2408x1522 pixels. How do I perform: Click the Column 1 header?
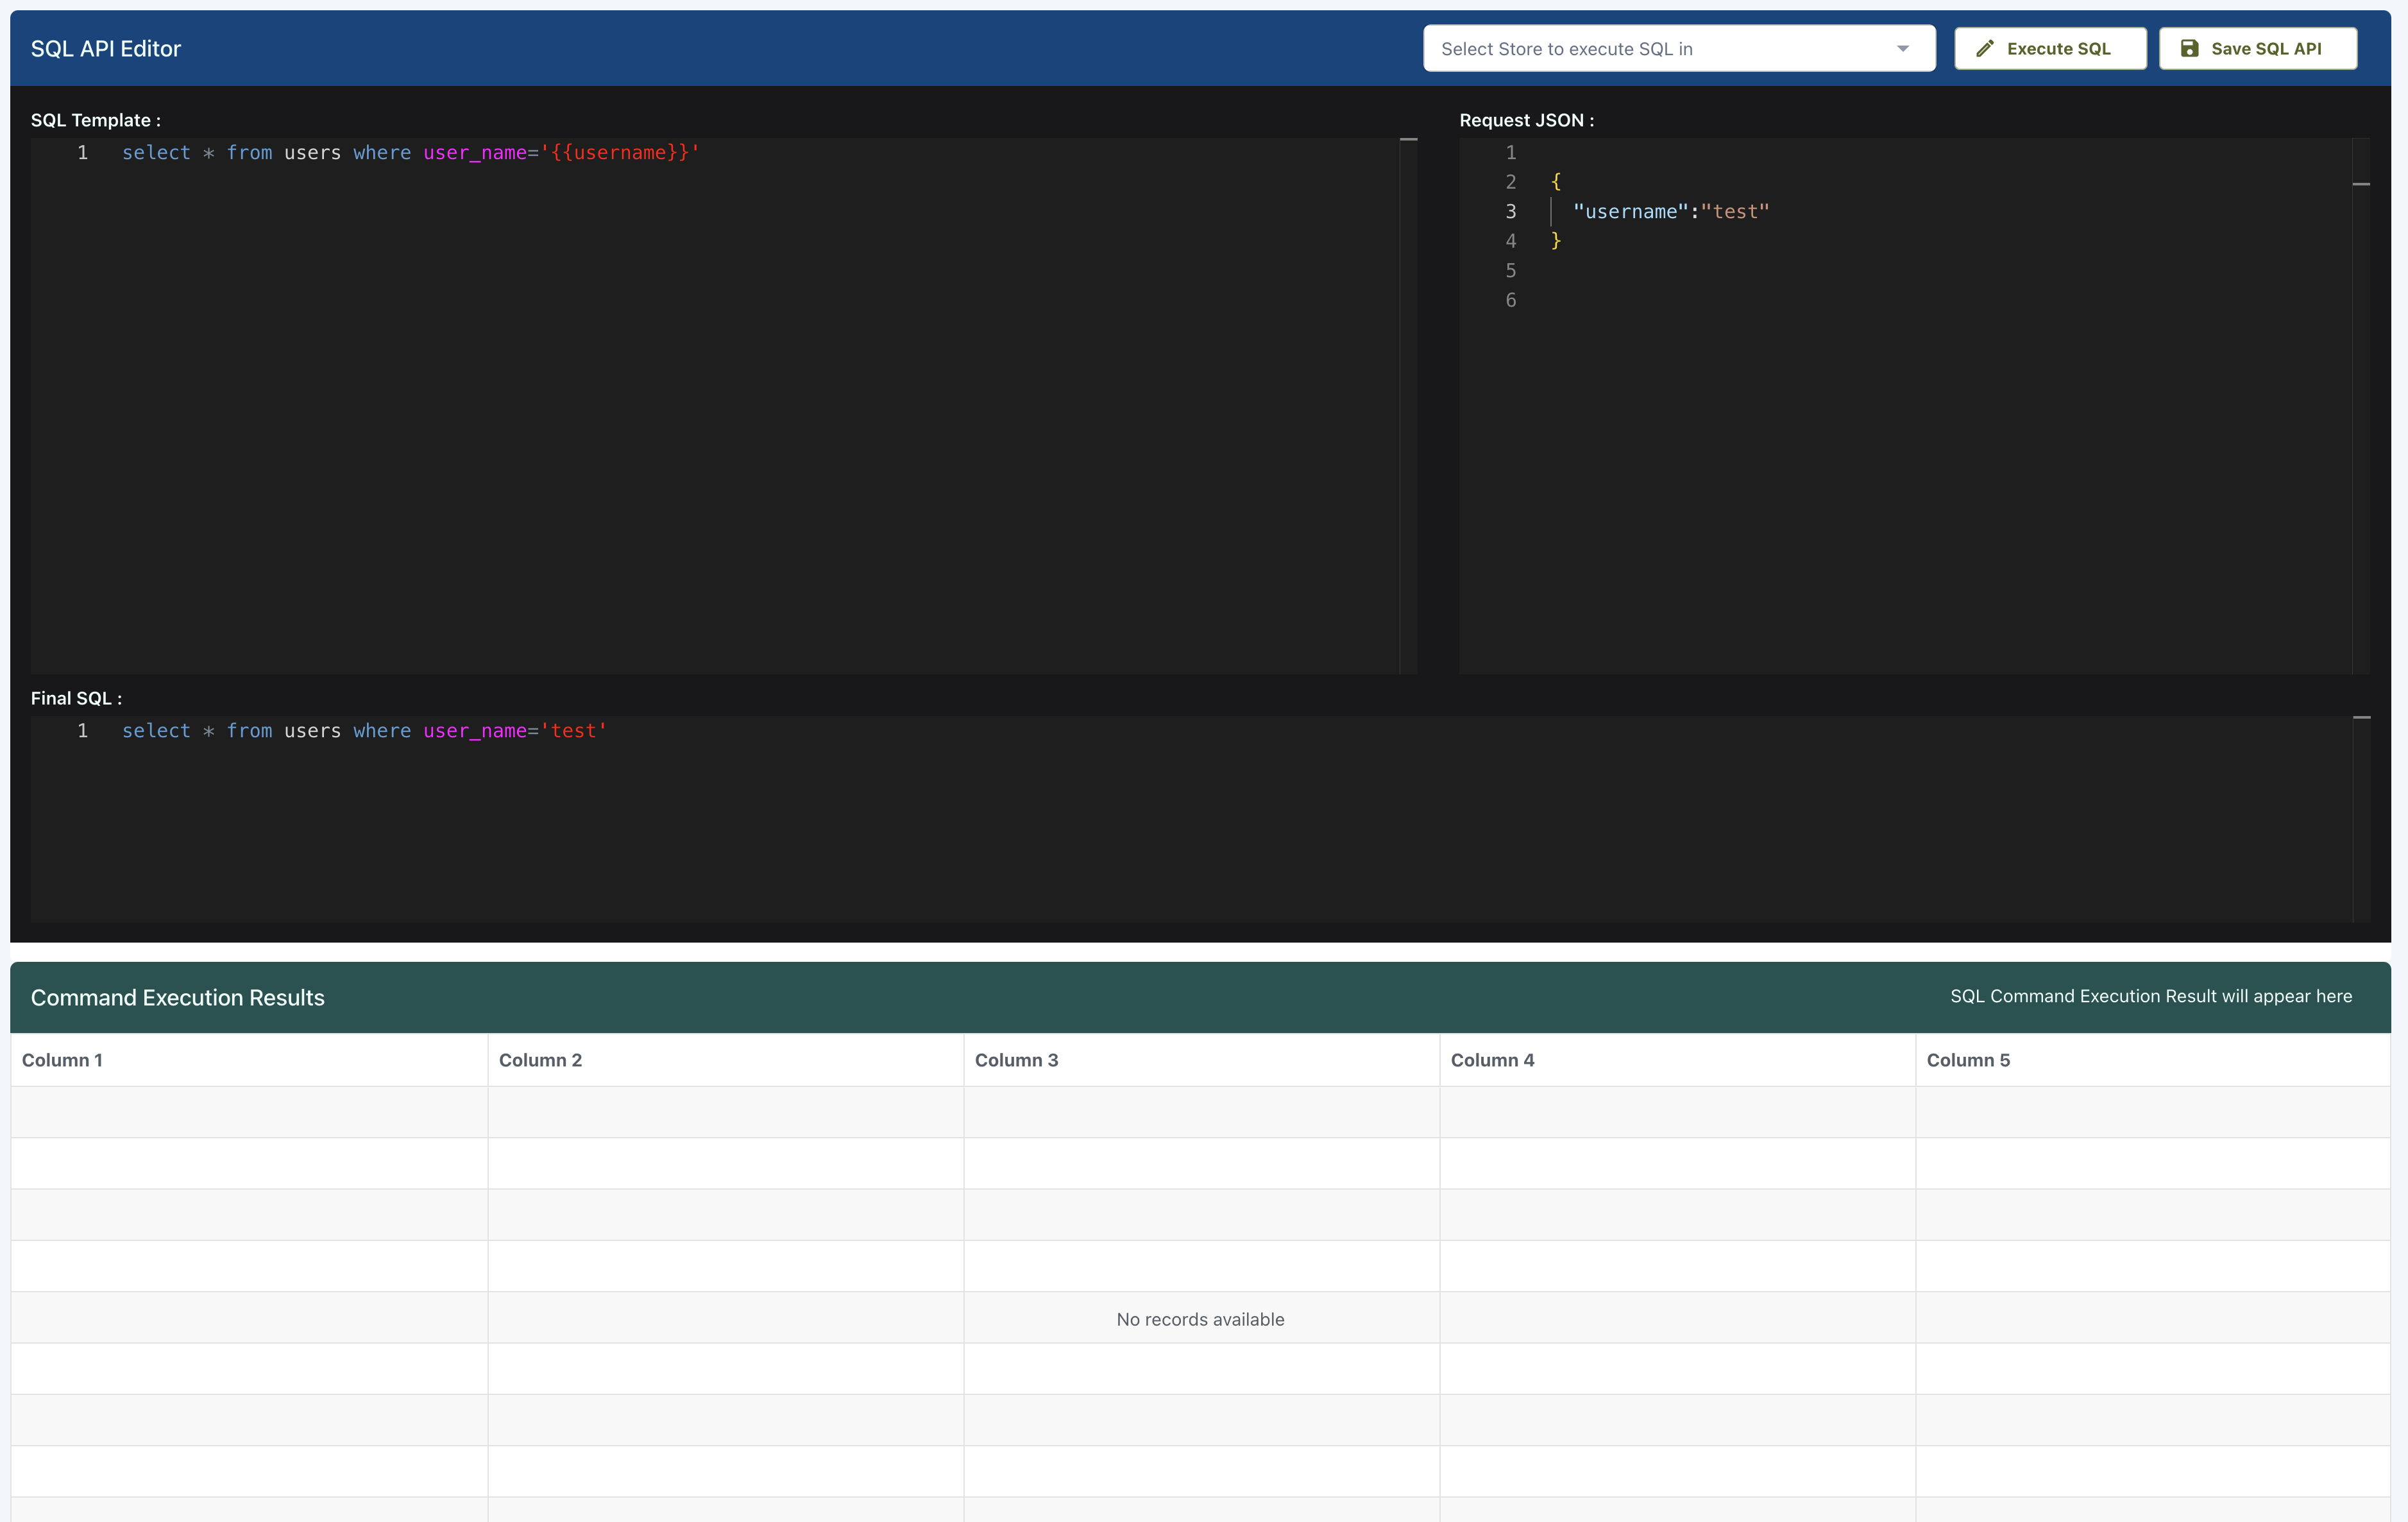62,1060
